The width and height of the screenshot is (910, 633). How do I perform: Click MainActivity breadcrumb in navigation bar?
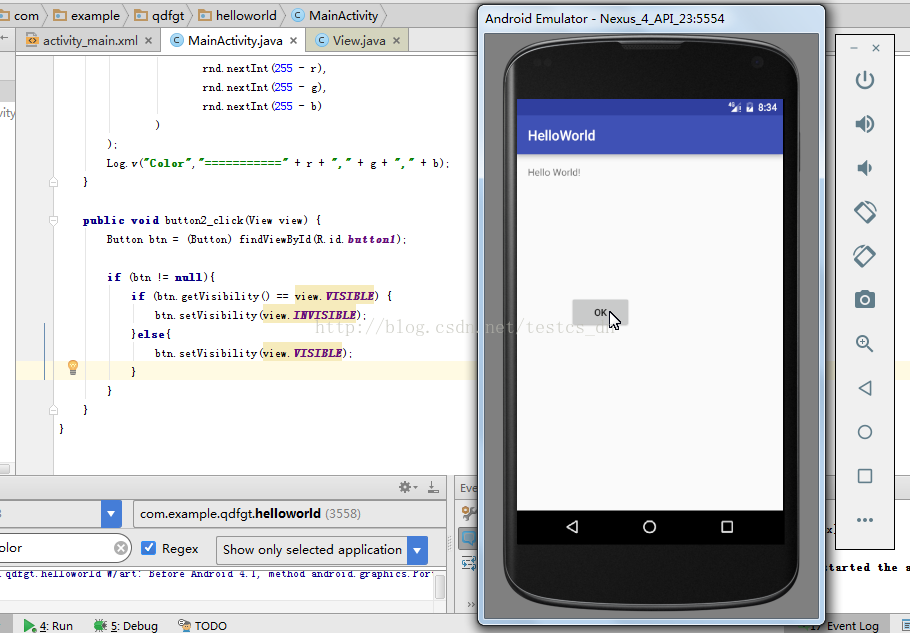[335, 16]
